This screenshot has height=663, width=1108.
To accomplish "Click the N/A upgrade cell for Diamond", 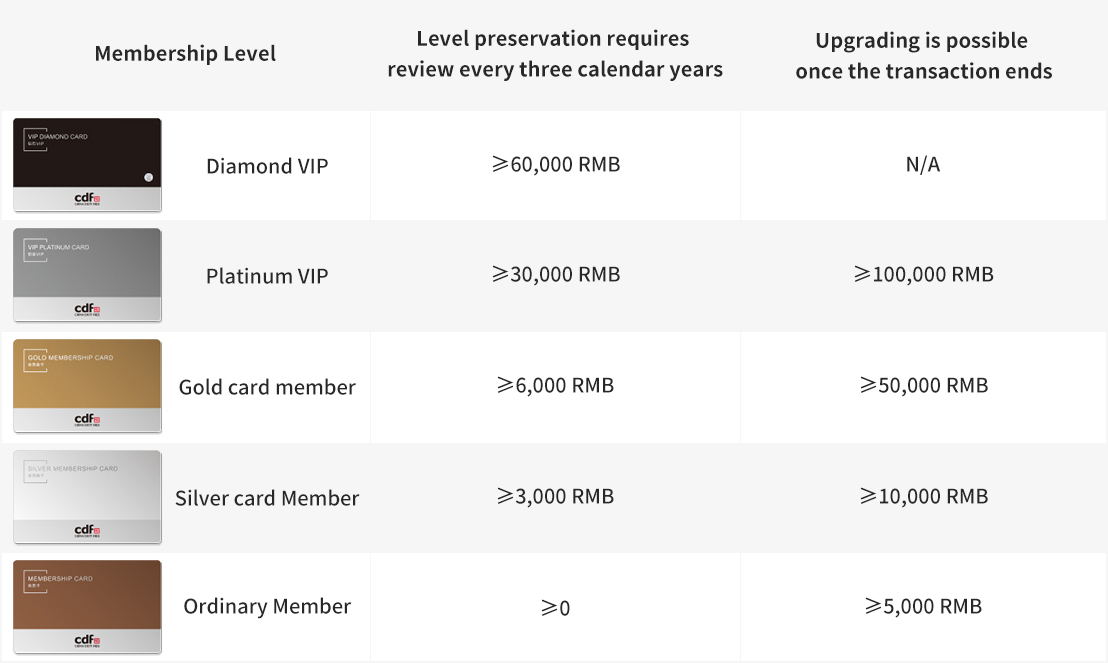I will (922, 165).
